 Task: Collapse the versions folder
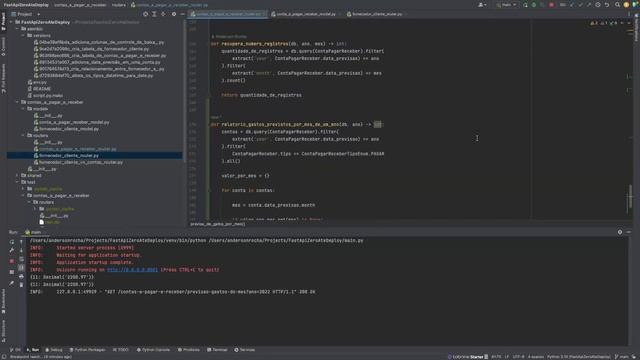(23, 36)
